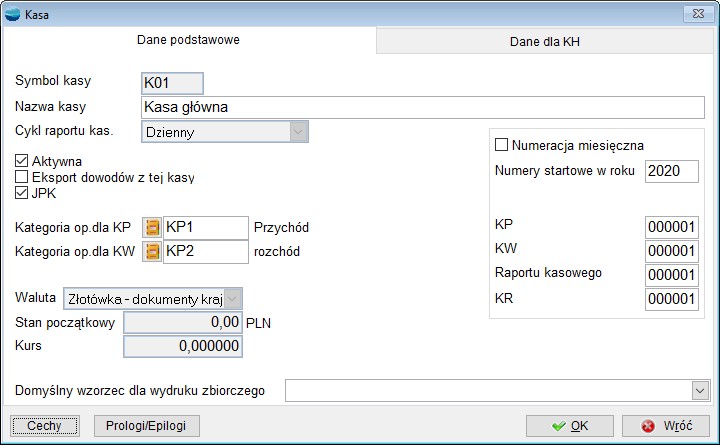This screenshot has width=720, height=445.
Task: Switch to the Dane dla KH tab
Action: [x=545, y=42]
